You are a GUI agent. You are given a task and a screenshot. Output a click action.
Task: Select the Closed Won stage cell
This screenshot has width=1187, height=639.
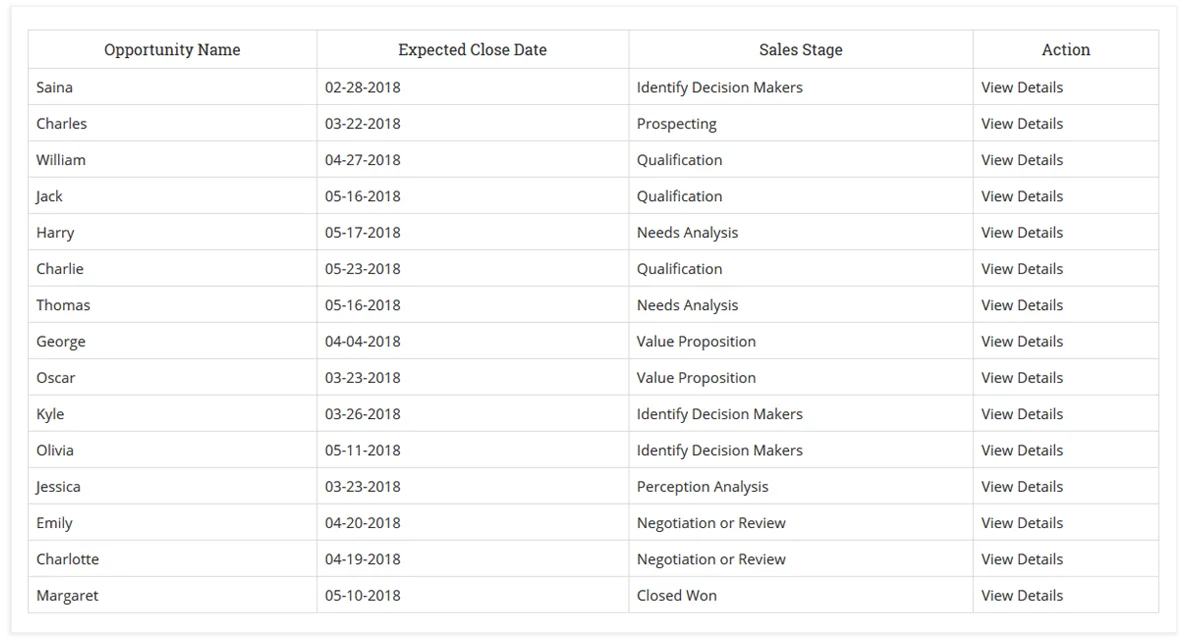point(676,596)
